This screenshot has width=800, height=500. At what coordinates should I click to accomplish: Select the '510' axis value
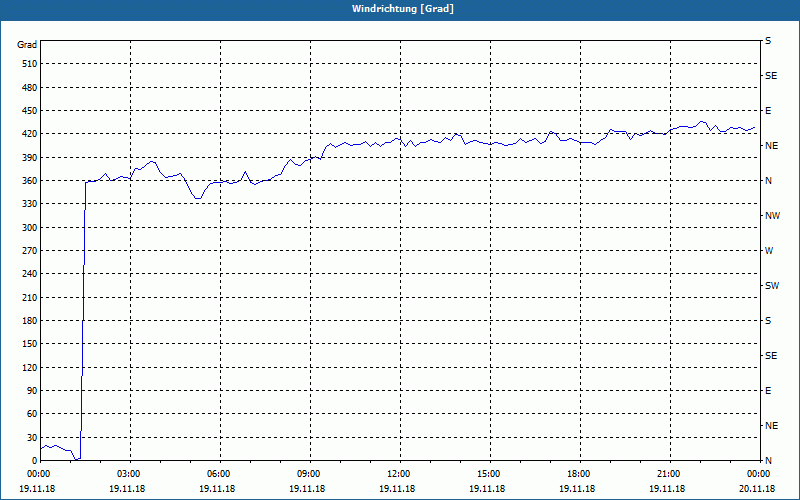(30, 64)
